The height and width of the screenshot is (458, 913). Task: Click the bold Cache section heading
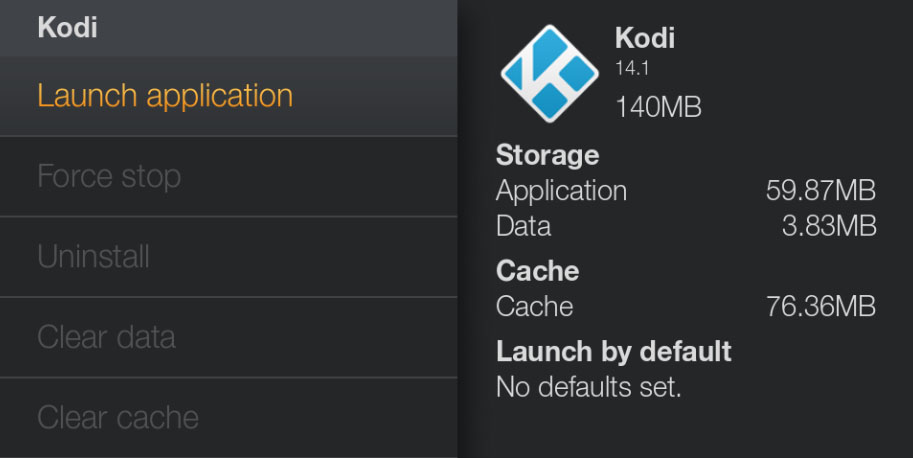tap(537, 271)
